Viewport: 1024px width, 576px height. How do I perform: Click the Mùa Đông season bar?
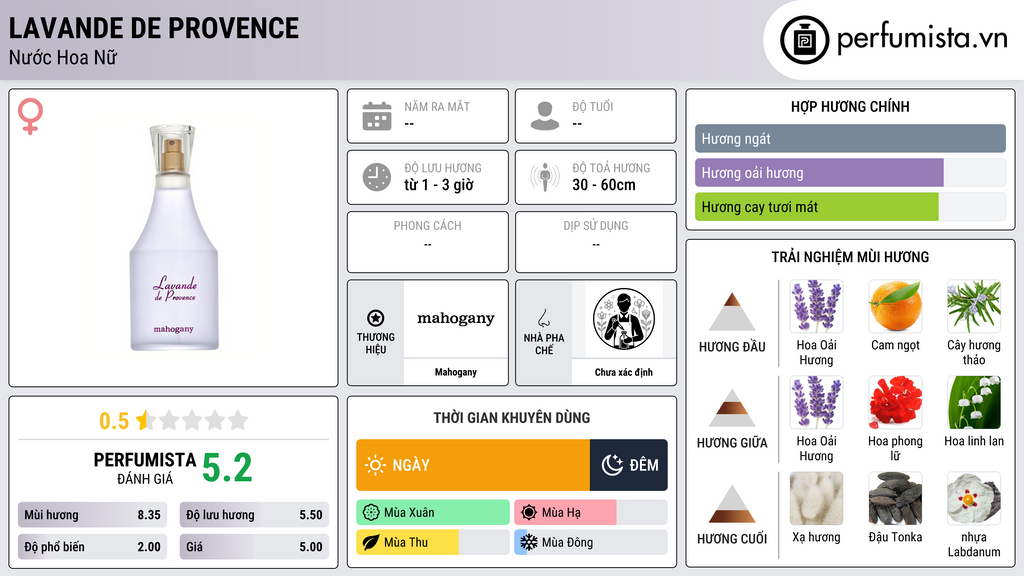point(591,542)
